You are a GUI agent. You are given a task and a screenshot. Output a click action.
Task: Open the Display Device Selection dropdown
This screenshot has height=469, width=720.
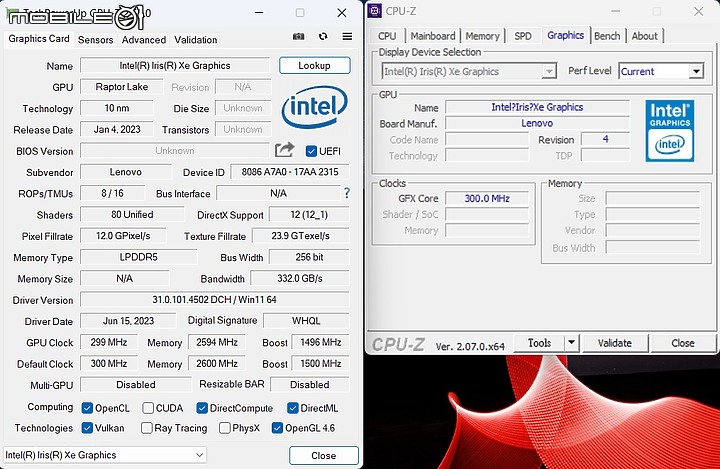click(x=469, y=71)
